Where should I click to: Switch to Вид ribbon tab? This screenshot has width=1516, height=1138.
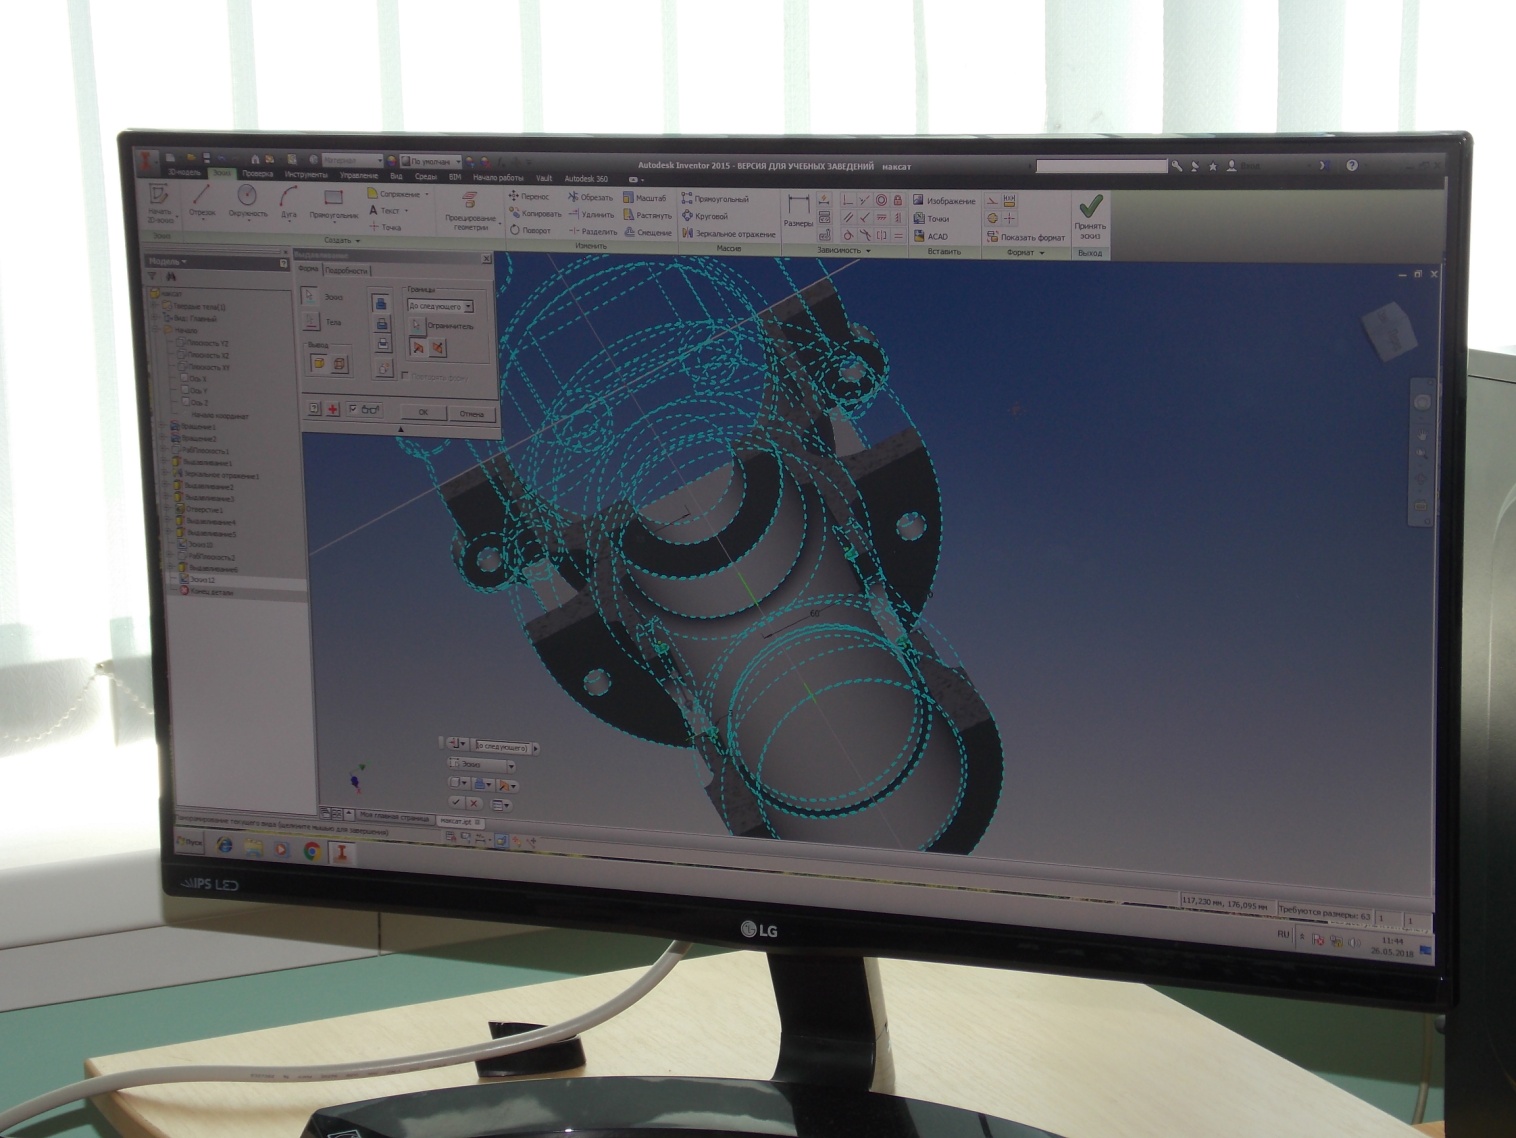(396, 176)
